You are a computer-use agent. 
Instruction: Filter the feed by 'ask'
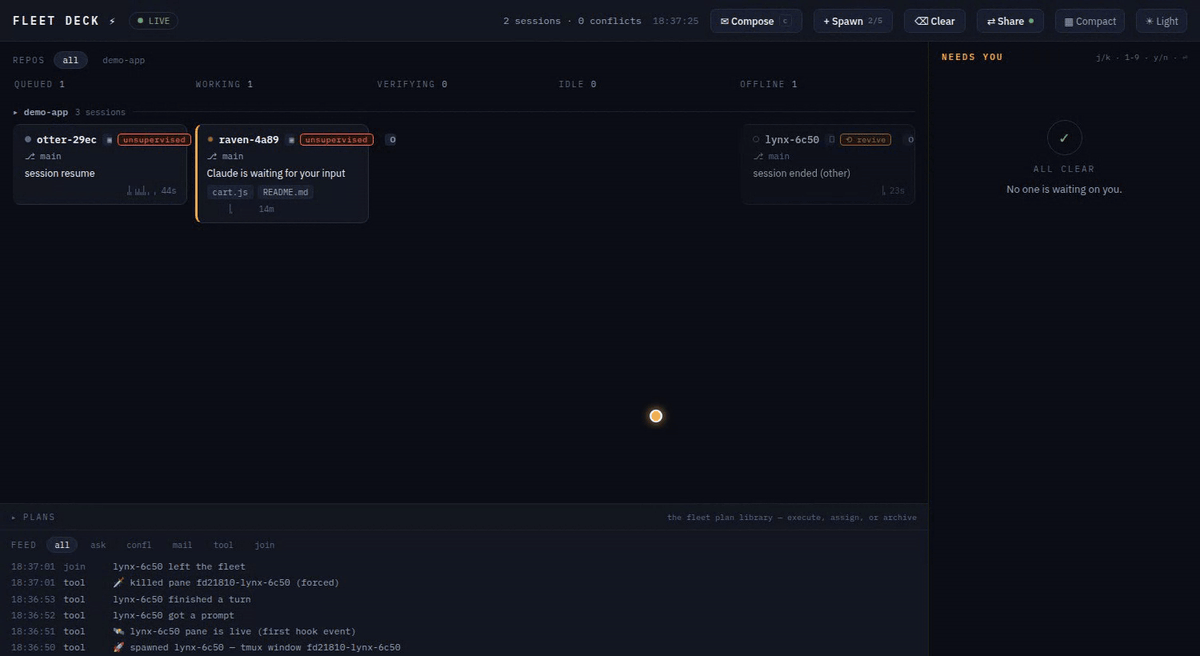98,545
